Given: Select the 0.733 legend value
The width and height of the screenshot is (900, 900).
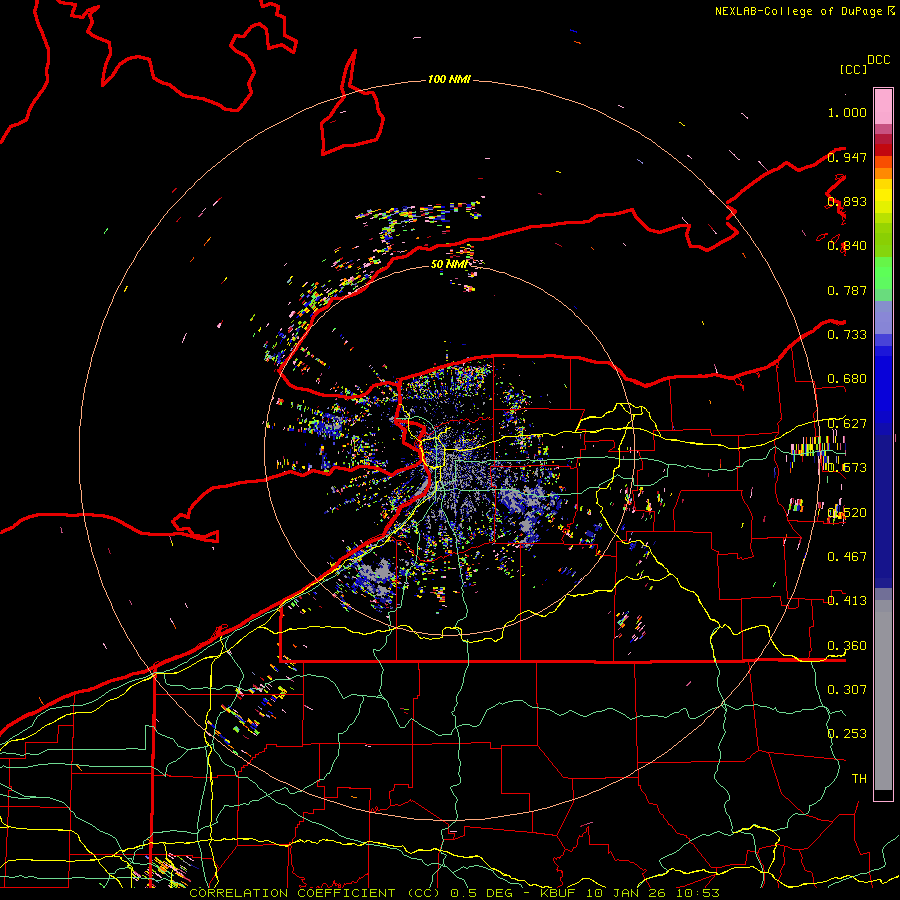Looking at the screenshot, I should click(x=847, y=335).
